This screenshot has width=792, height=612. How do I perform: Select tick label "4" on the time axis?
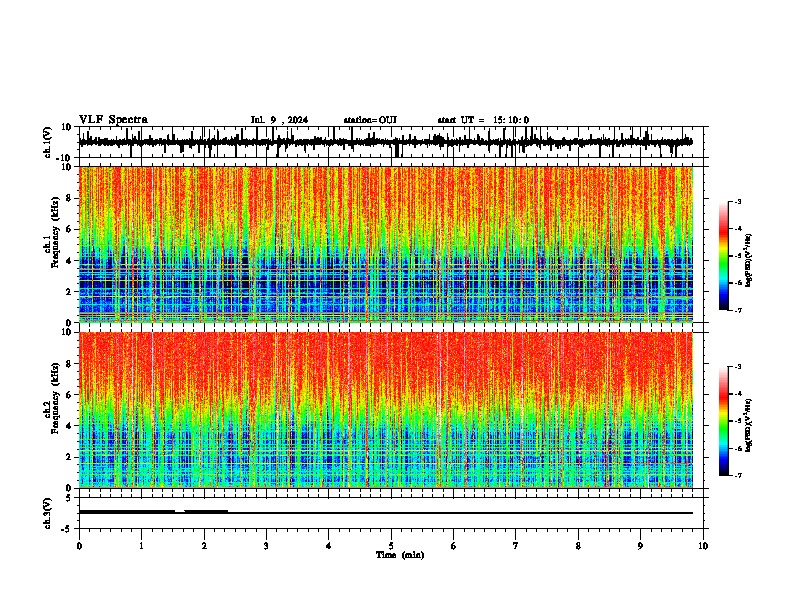pyautogui.click(x=329, y=546)
